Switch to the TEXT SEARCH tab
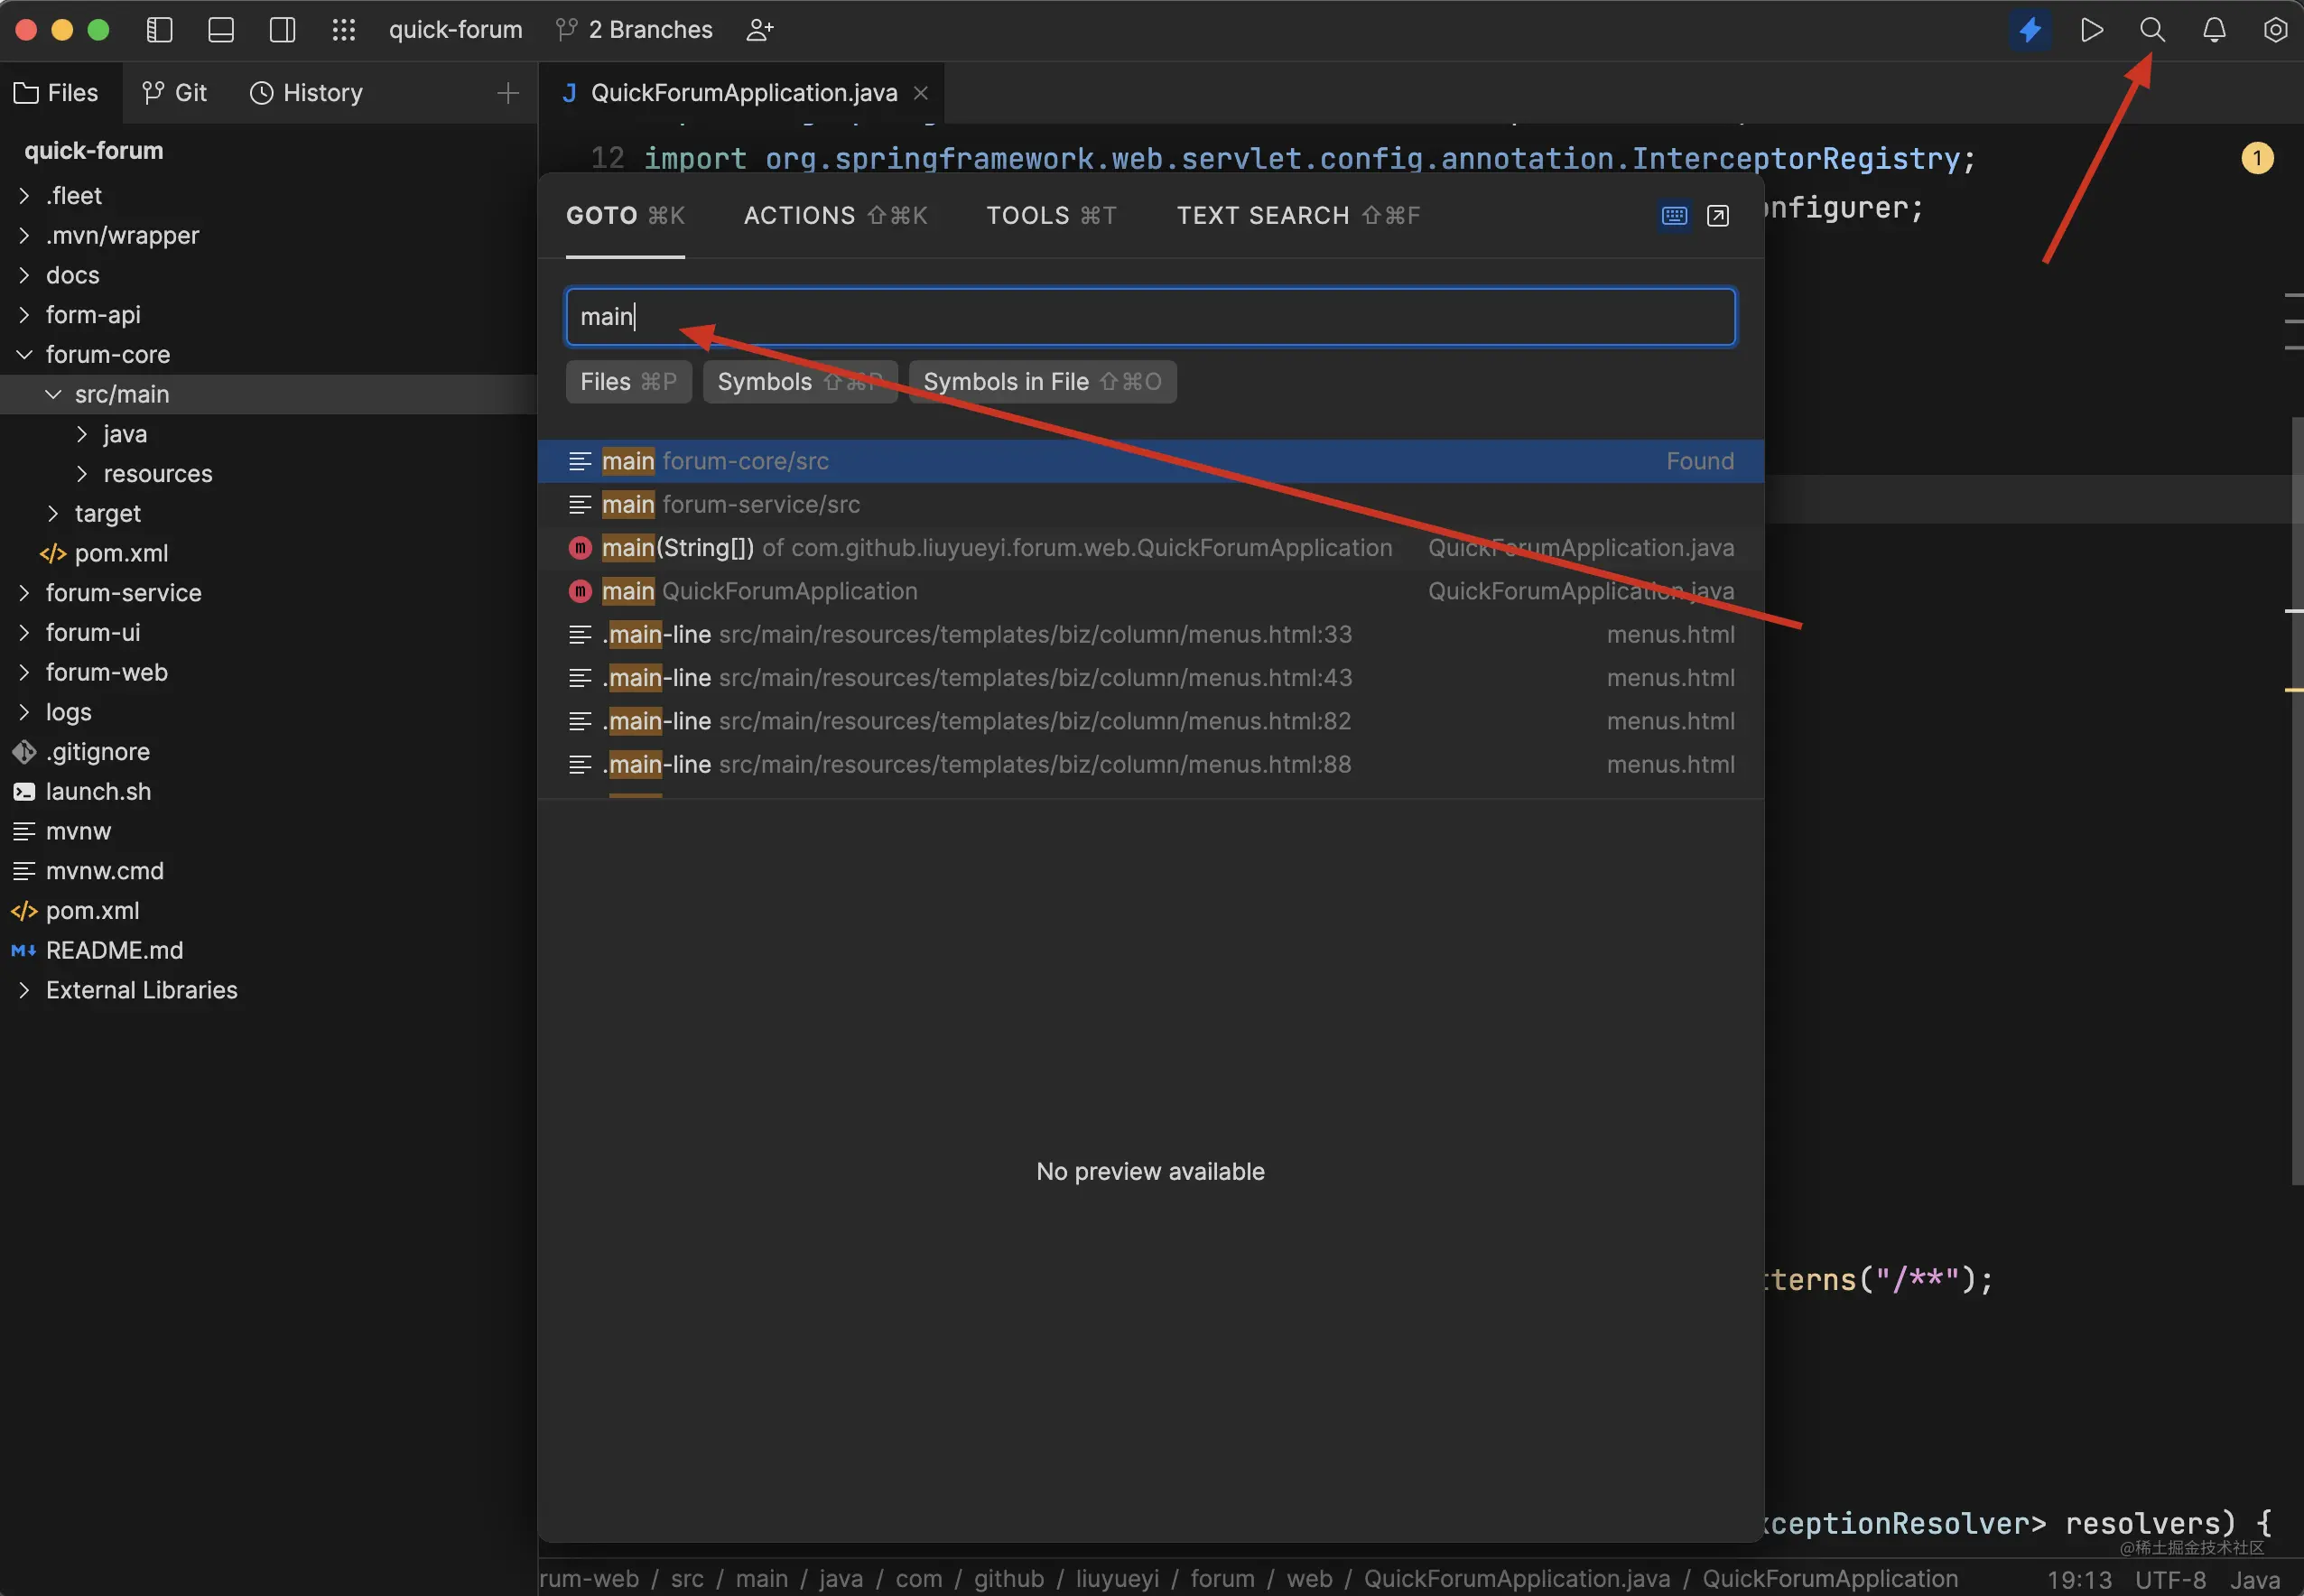Viewport: 2304px width, 1596px height. (1297, 216)
